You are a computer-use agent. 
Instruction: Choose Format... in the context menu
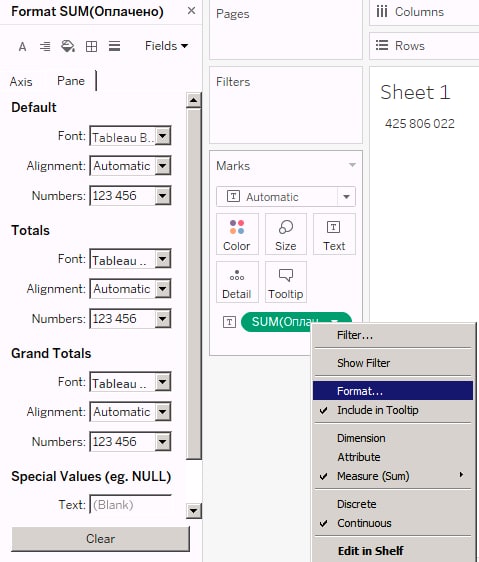coord(393,391)
